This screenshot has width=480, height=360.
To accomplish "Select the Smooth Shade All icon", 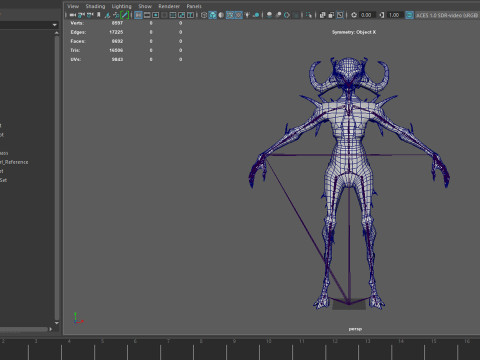I will (x=212, y=15).
